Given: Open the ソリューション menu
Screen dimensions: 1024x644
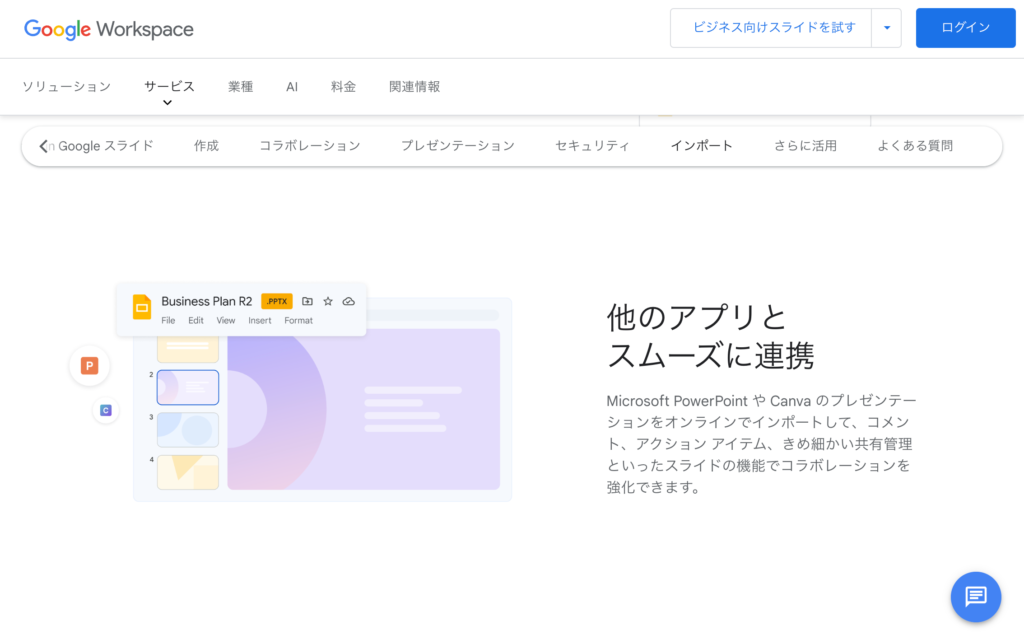Looking at the screenshot, I should click(x=67, y=87).
